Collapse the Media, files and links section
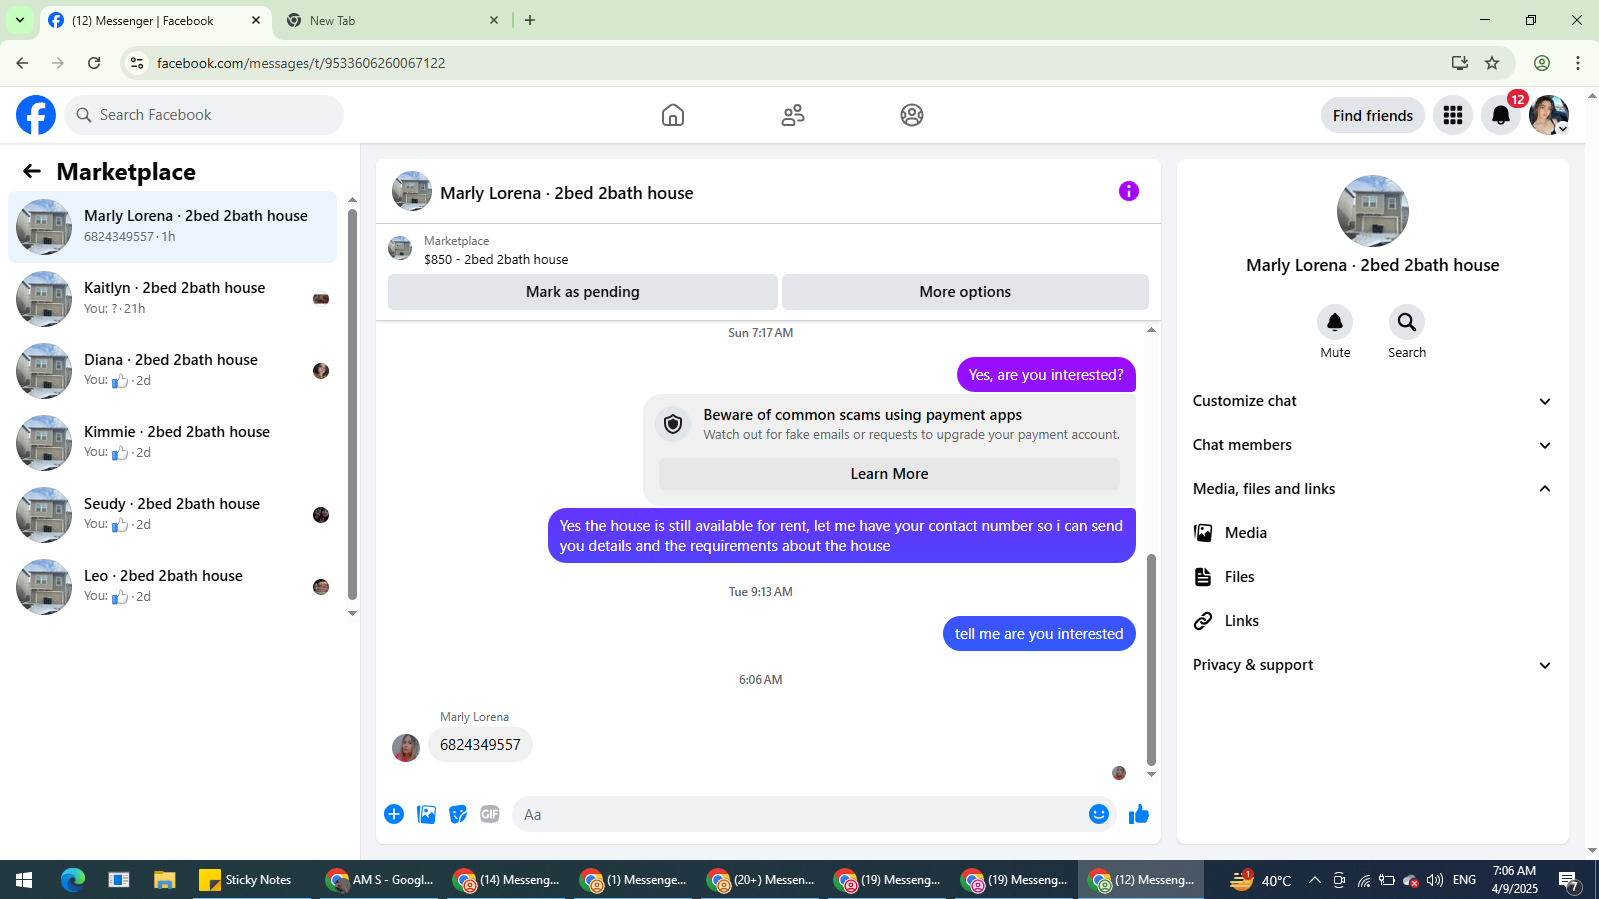The image size is (1599, 899). 1373,489
